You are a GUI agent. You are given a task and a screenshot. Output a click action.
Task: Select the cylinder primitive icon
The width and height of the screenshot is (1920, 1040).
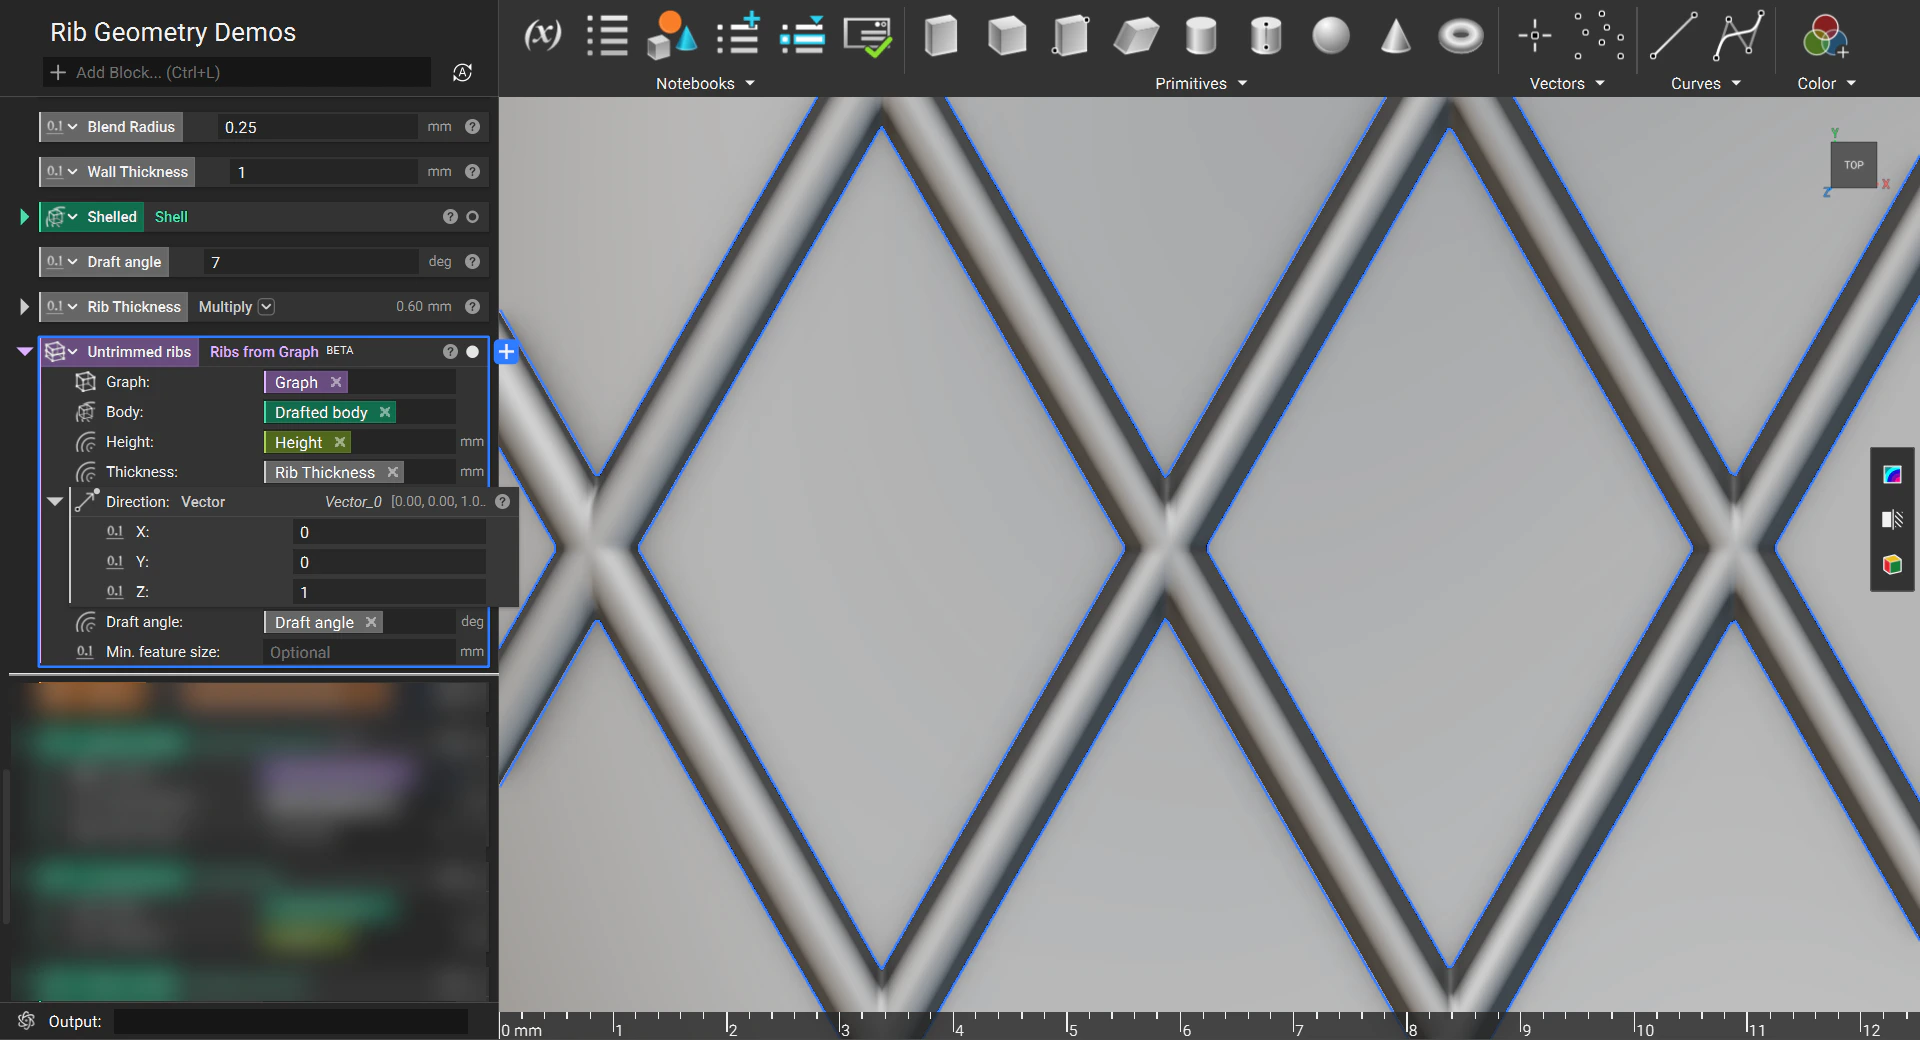1200,37
